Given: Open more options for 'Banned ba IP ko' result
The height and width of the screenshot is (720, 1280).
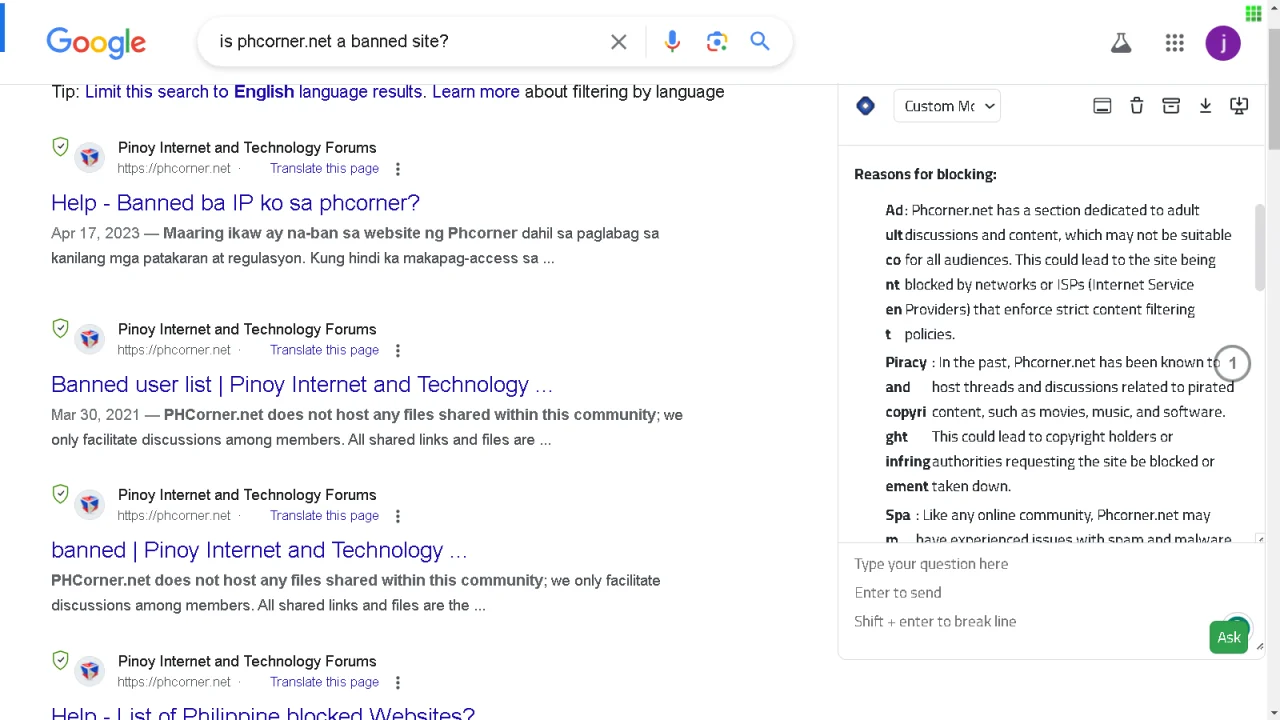Looking at the screenshot, I should coord(398,169).
